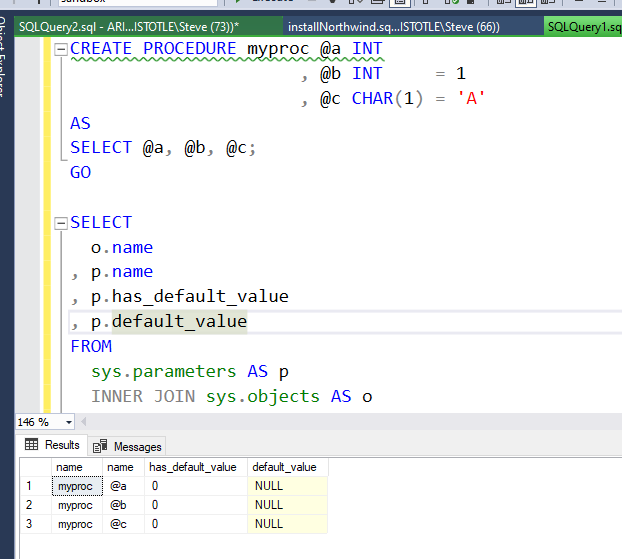
Task: Collapse the CREATE PROCEDURE code block
Action: tap(61, 48)
